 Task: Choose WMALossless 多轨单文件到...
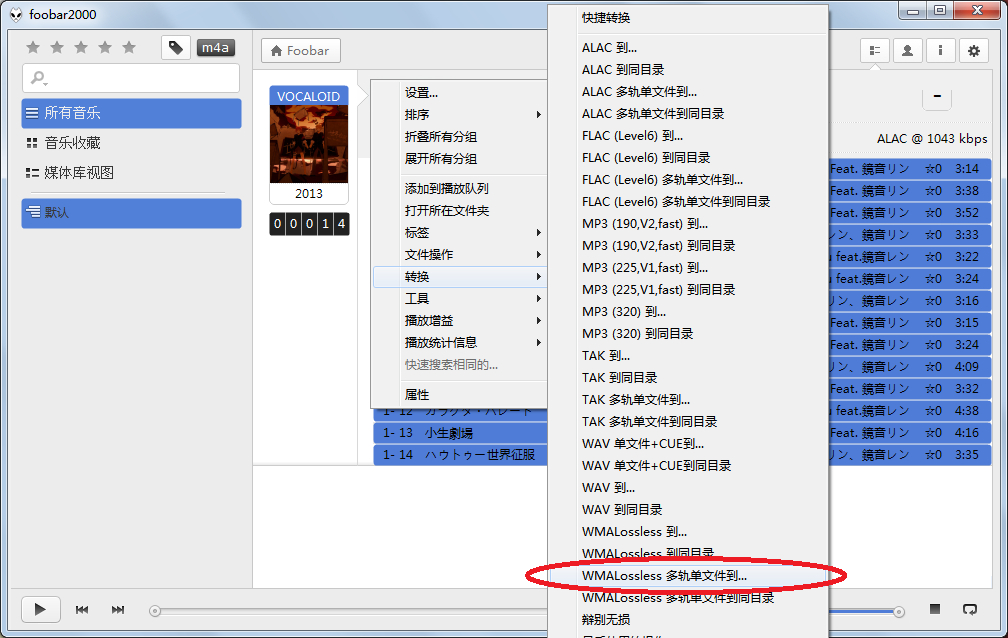(x=688, y=576)
